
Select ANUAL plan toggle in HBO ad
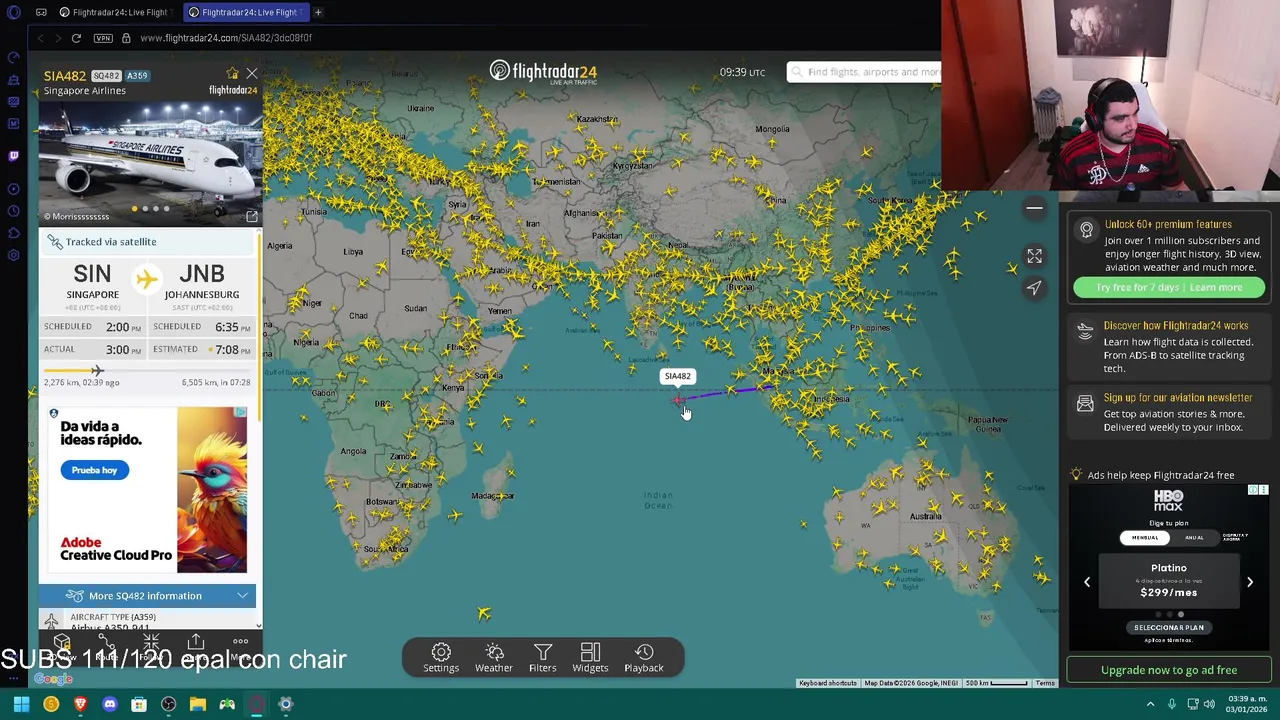click(1194, 538)
